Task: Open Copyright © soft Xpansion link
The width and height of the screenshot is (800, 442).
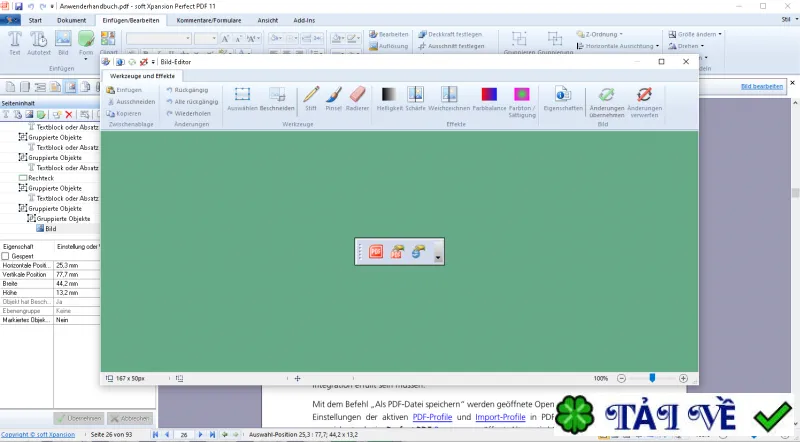Action: tap(38, 434)
